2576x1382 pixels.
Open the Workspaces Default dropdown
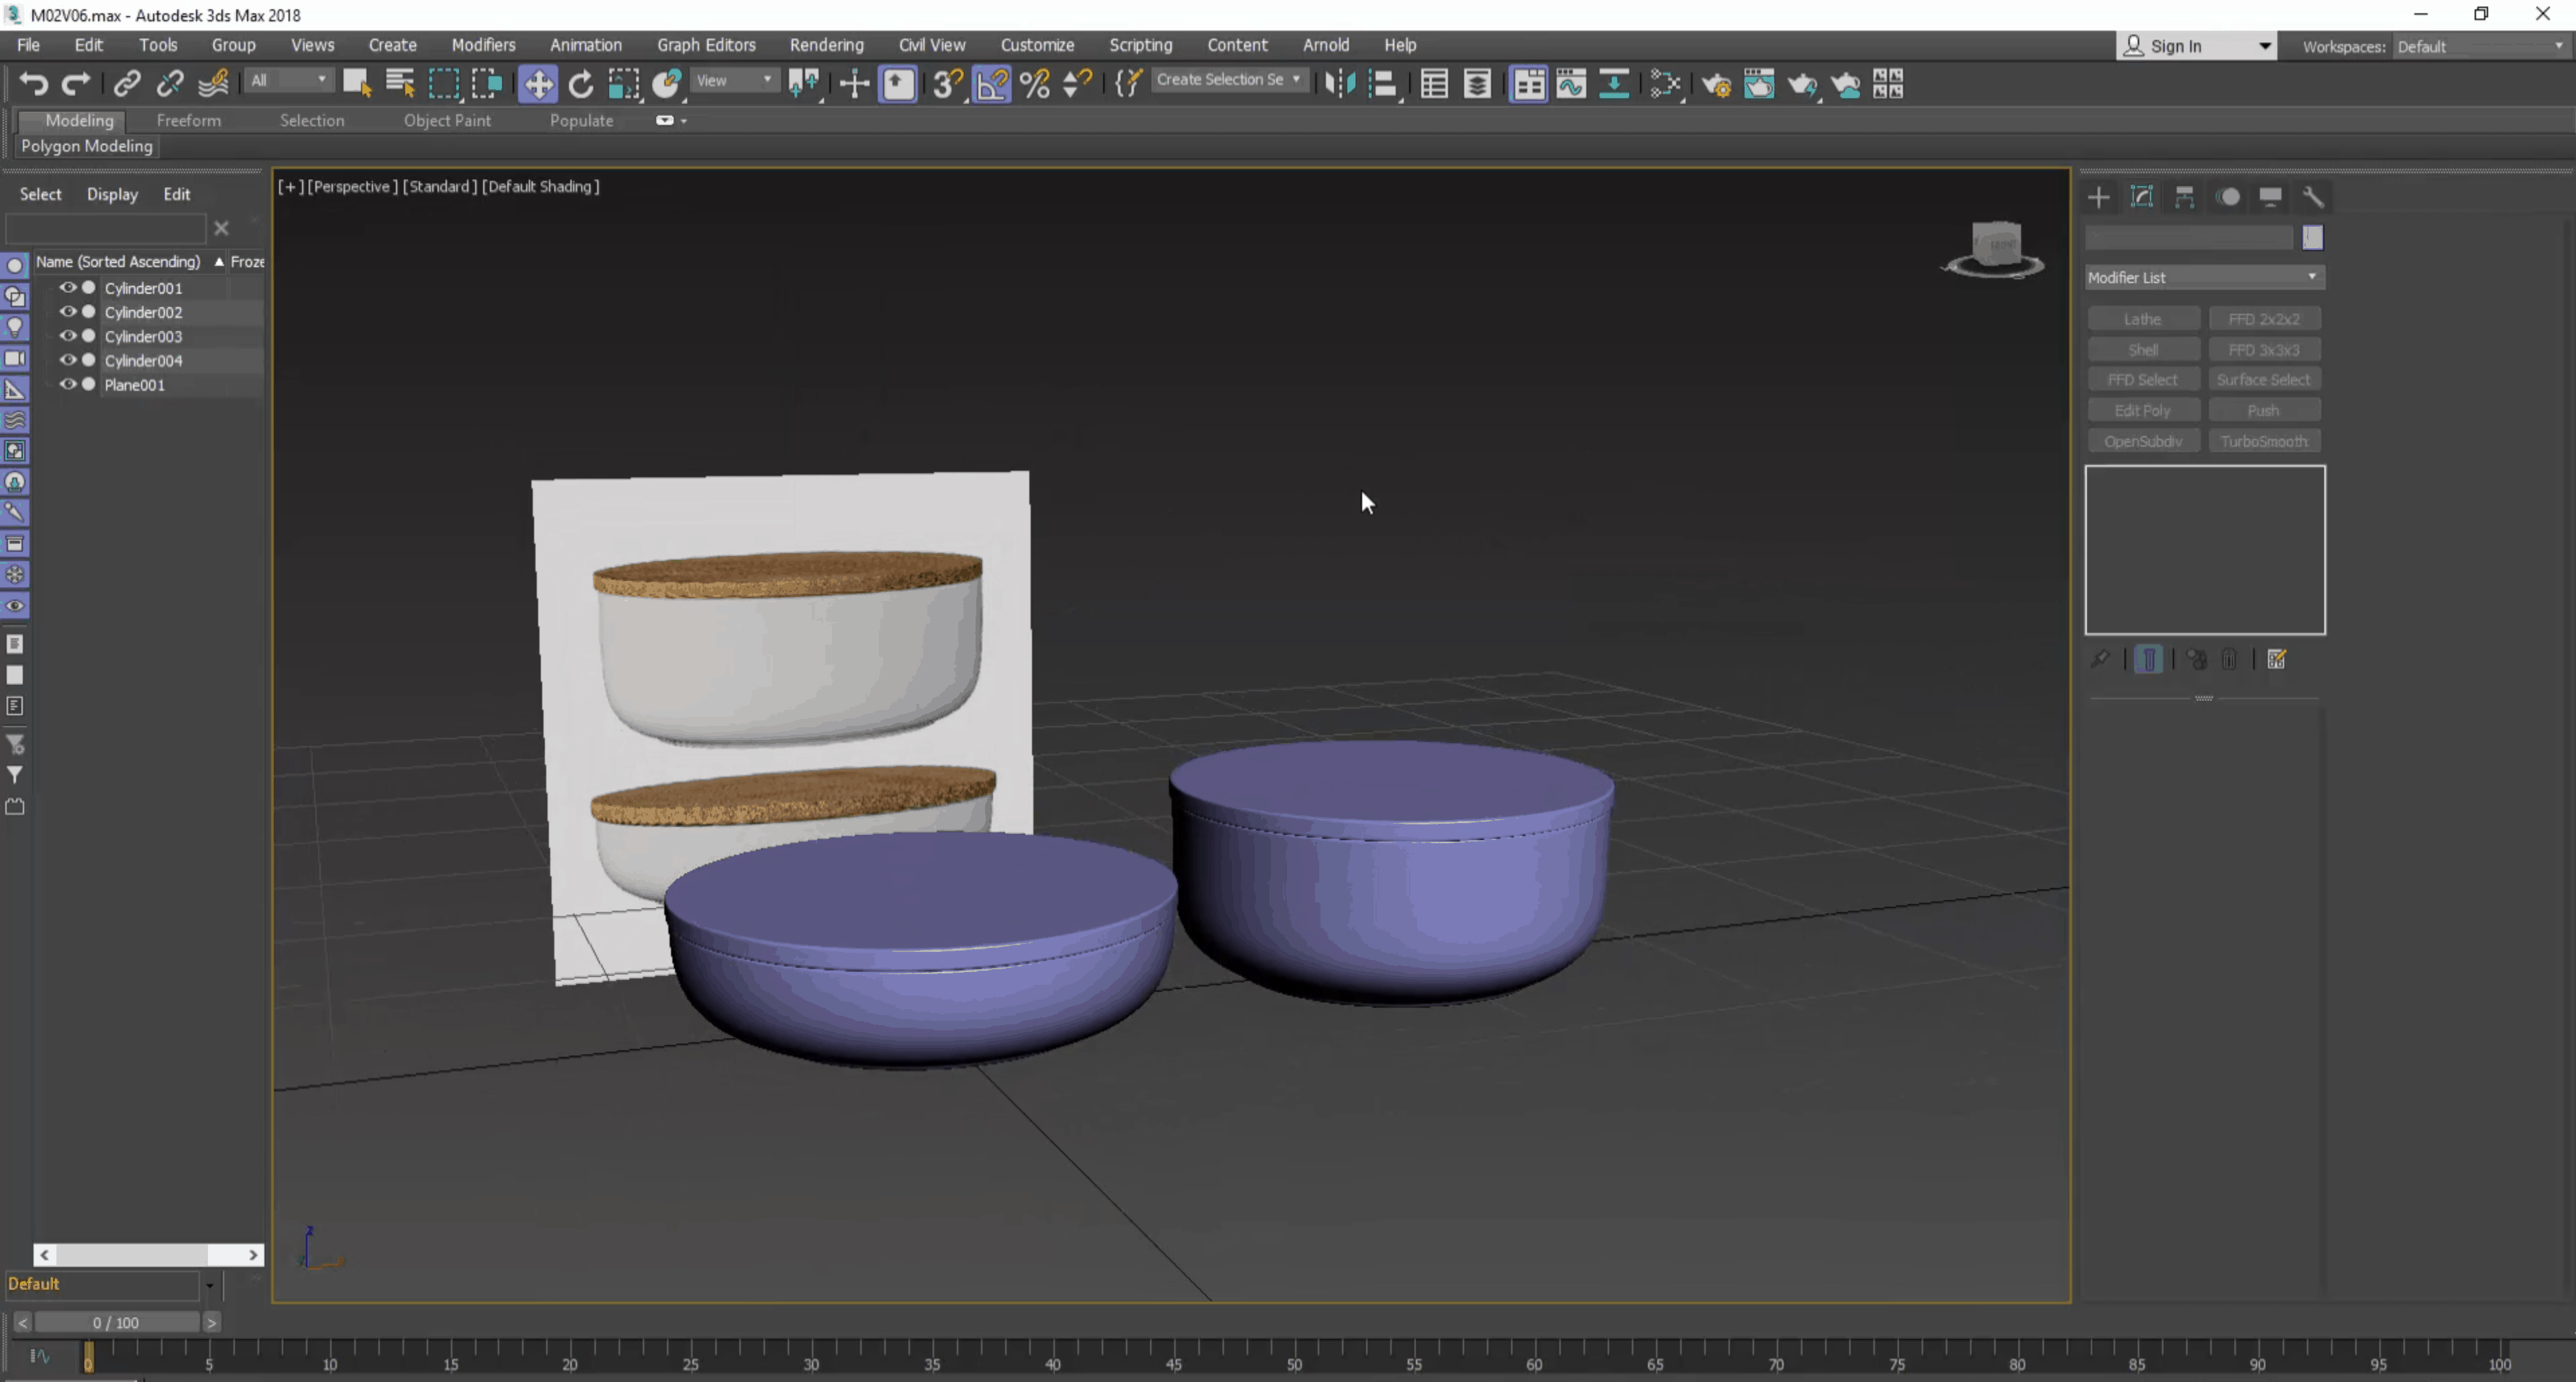click(2481, 46)
